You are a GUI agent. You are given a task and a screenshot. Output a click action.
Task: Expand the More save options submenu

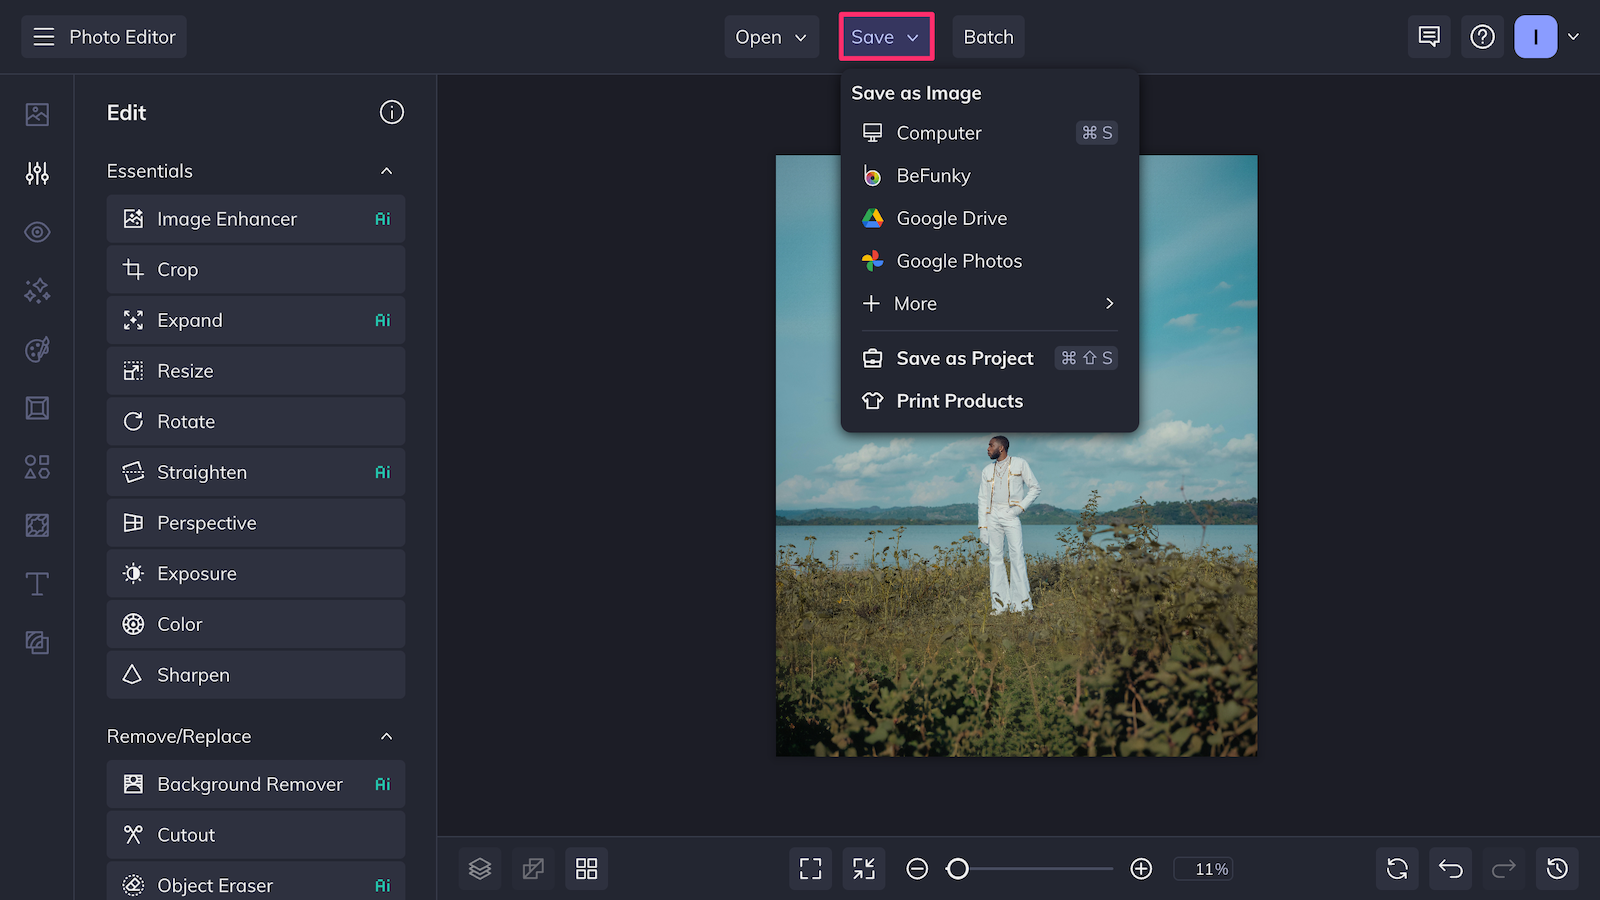(x=988, y=303)
